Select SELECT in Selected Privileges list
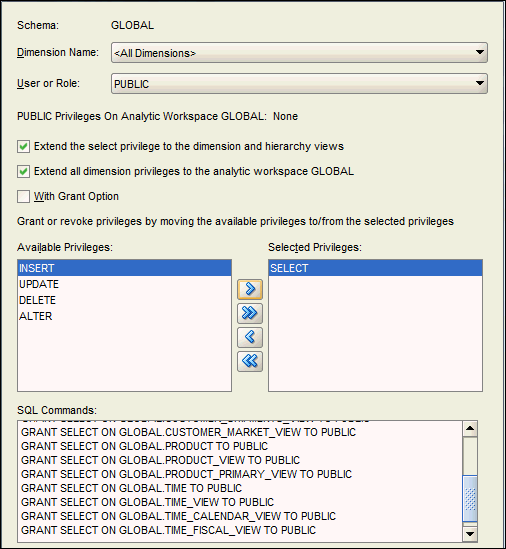This screenshot has width=506, height=549. [375, 268]
